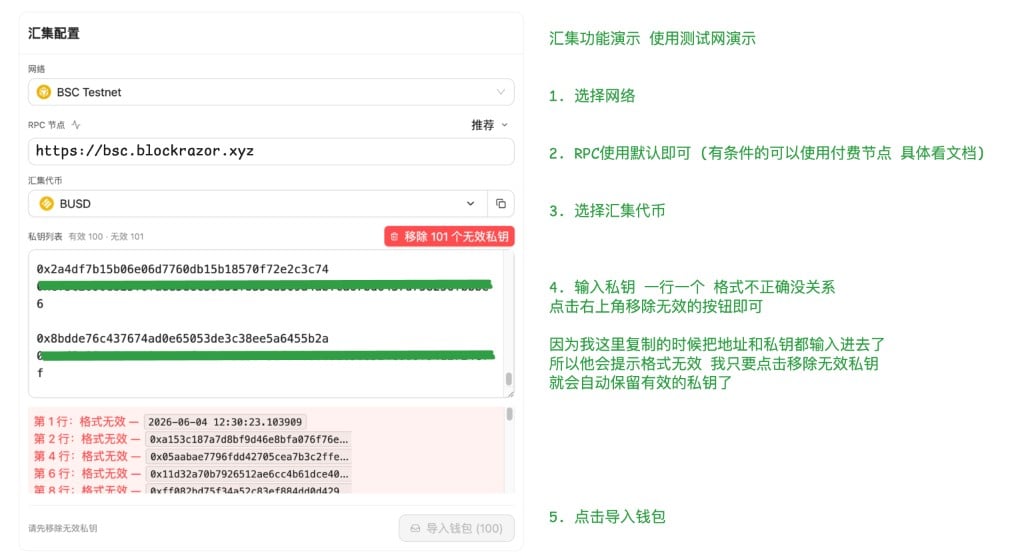Open the BSC Testnet network dropdown

click(x=271, y=92)
